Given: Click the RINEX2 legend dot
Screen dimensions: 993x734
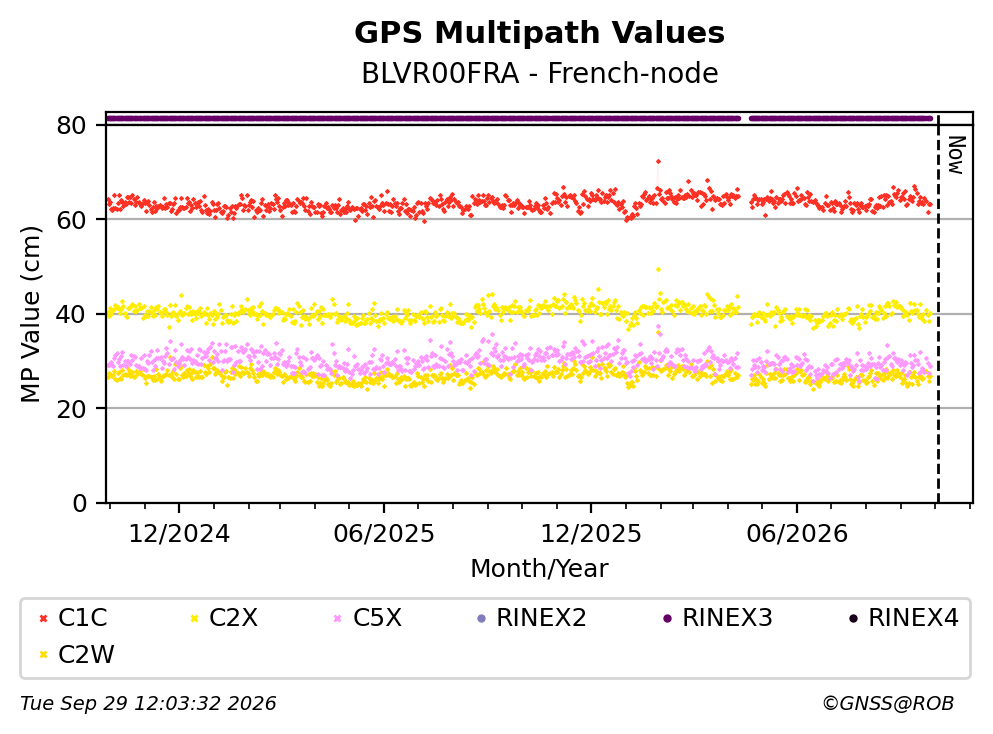Looking at the screenshot, I should click(481, 618).
